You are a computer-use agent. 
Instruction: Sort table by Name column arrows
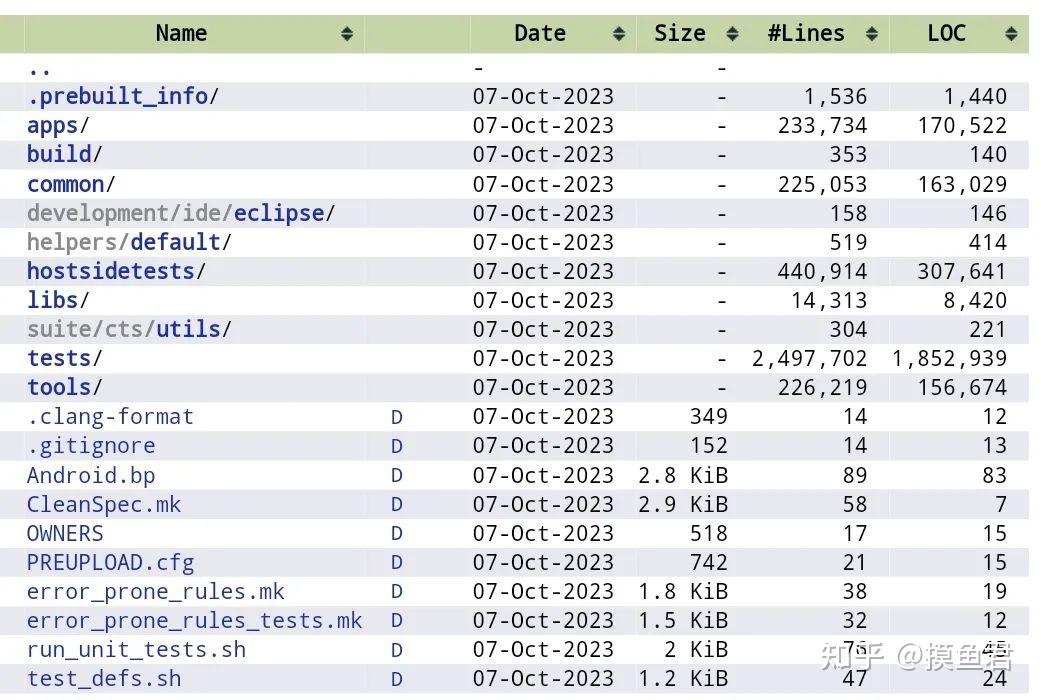[346, 34]
